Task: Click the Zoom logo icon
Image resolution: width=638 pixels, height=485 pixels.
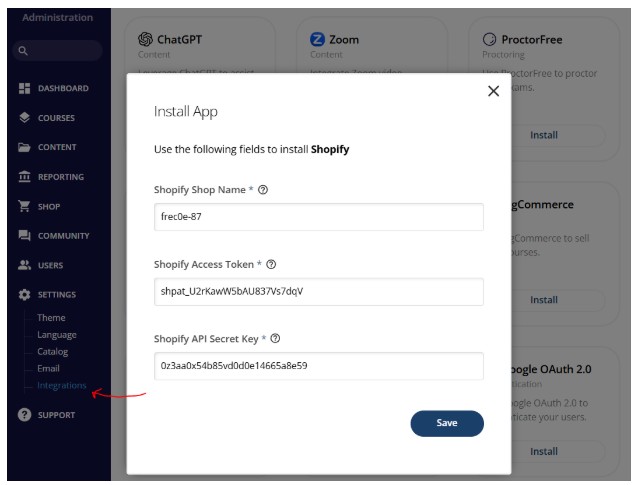Action: click(x=317, y=39)
